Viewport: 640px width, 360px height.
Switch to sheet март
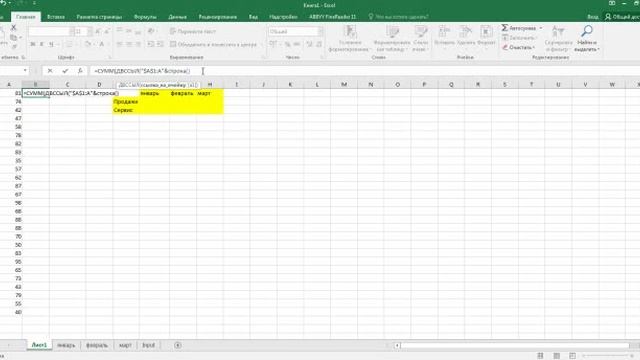(x=125, y=345)
